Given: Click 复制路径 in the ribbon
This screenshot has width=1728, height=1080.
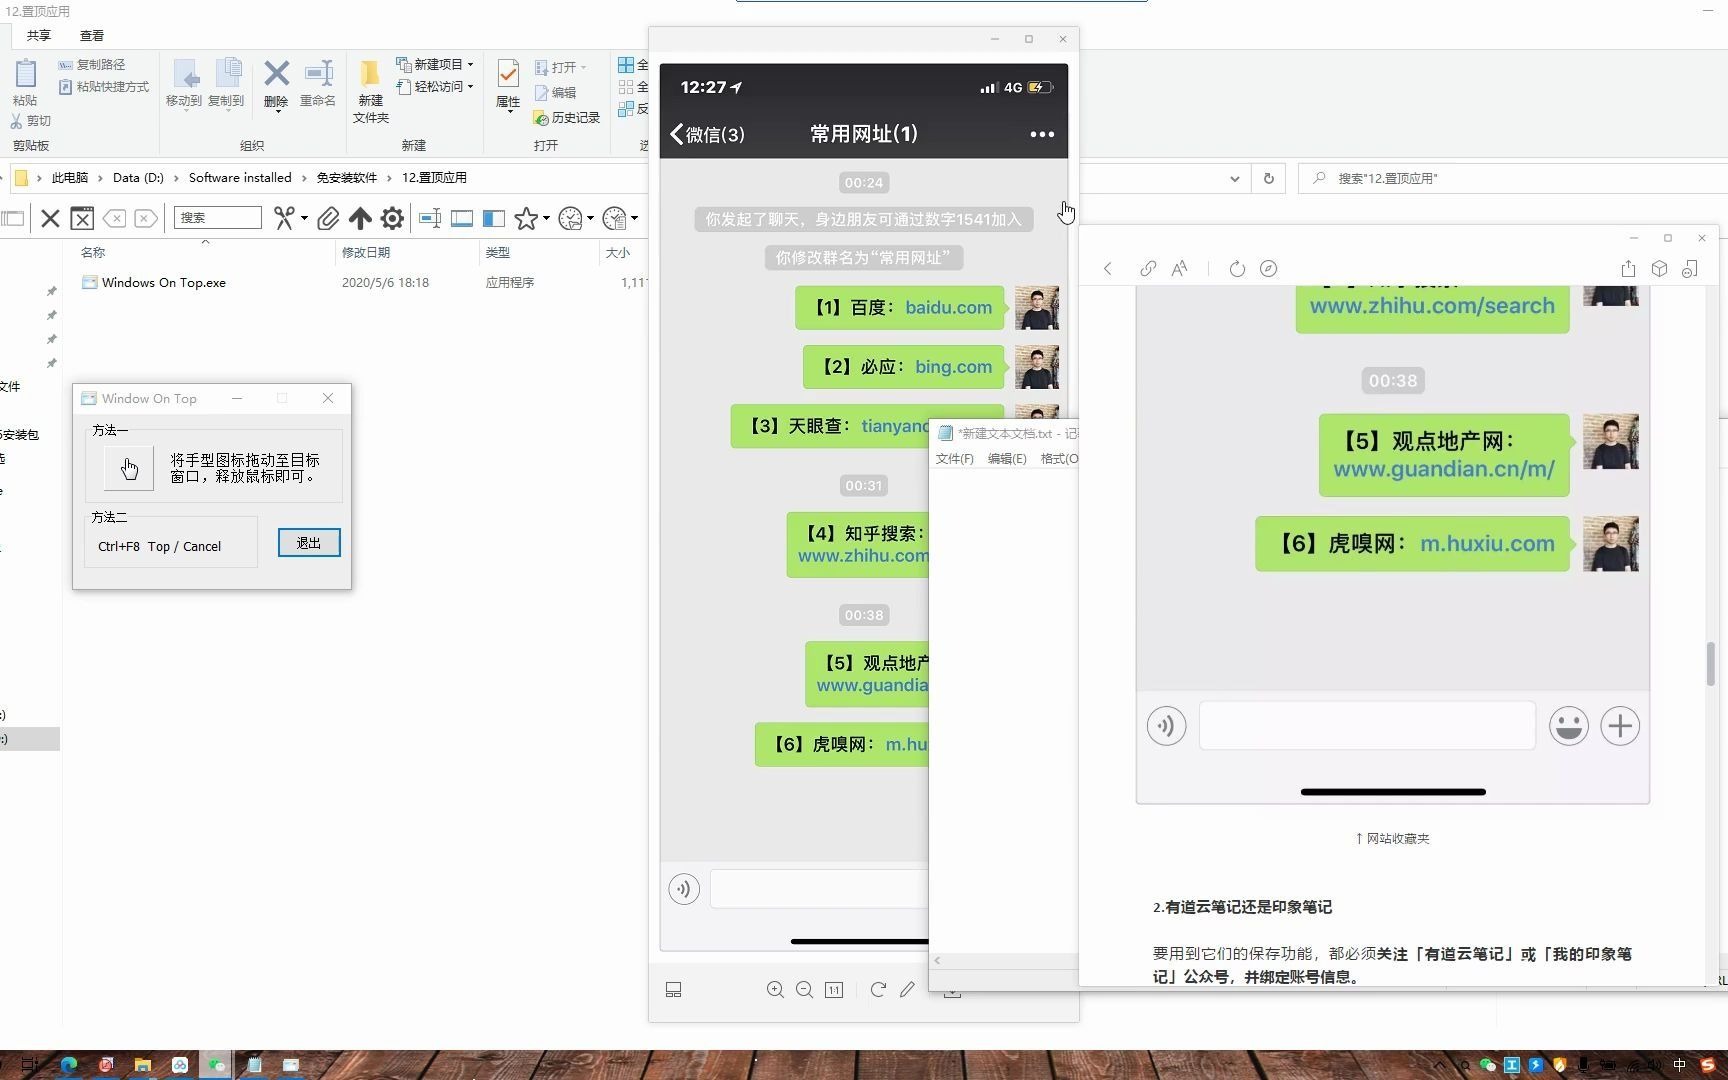Looking at the screenshot, I should click(92, 64).
